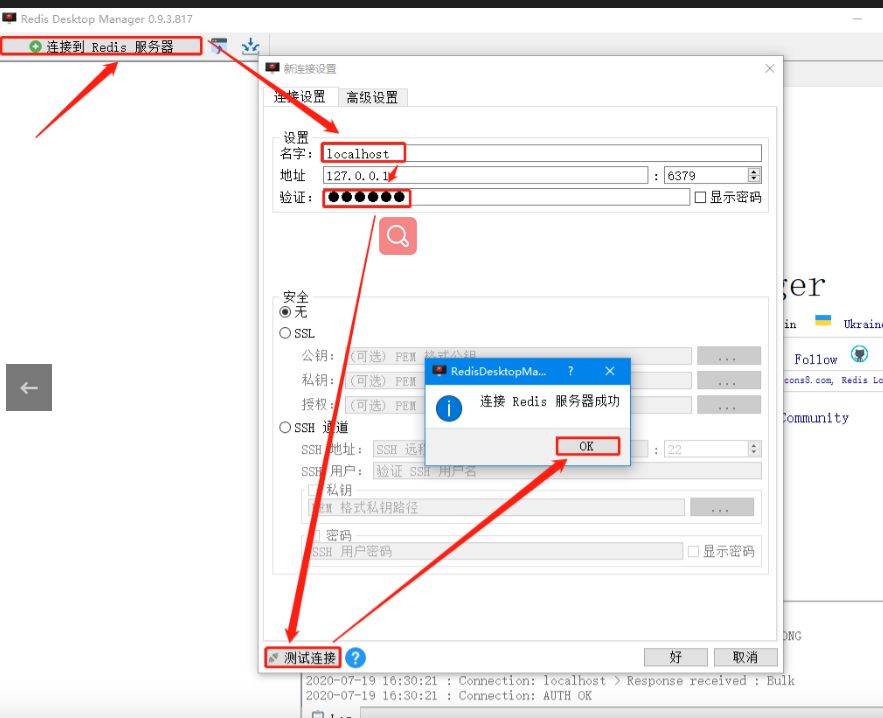The width and height of the screenshot is (883, 718).
Task: Switch to the 高级设置 tab
Action: coord(372,97)
